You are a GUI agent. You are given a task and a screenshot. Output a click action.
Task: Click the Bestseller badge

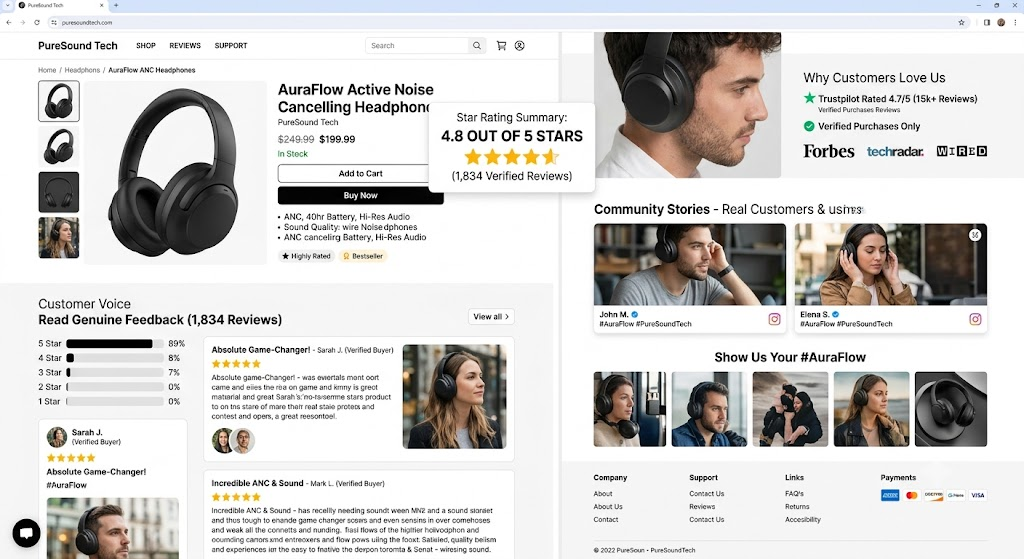pyautogui.click(x=363, y=256)
